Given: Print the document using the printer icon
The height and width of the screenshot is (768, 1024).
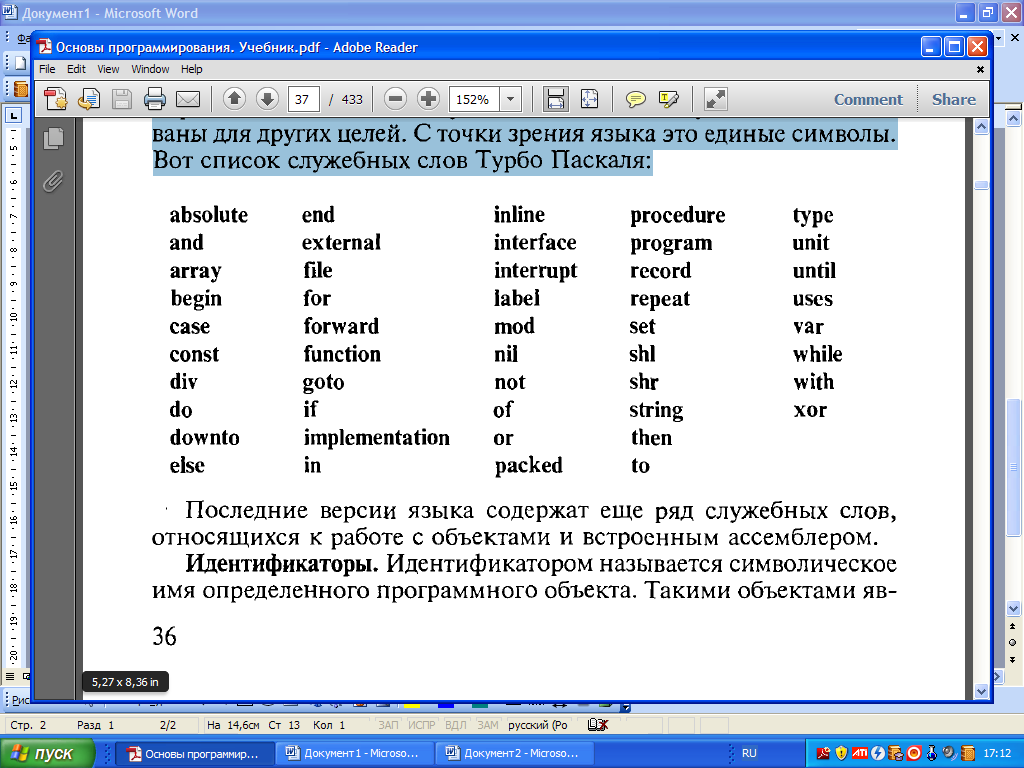Looking at the screenshot, I should pos(155,99).
